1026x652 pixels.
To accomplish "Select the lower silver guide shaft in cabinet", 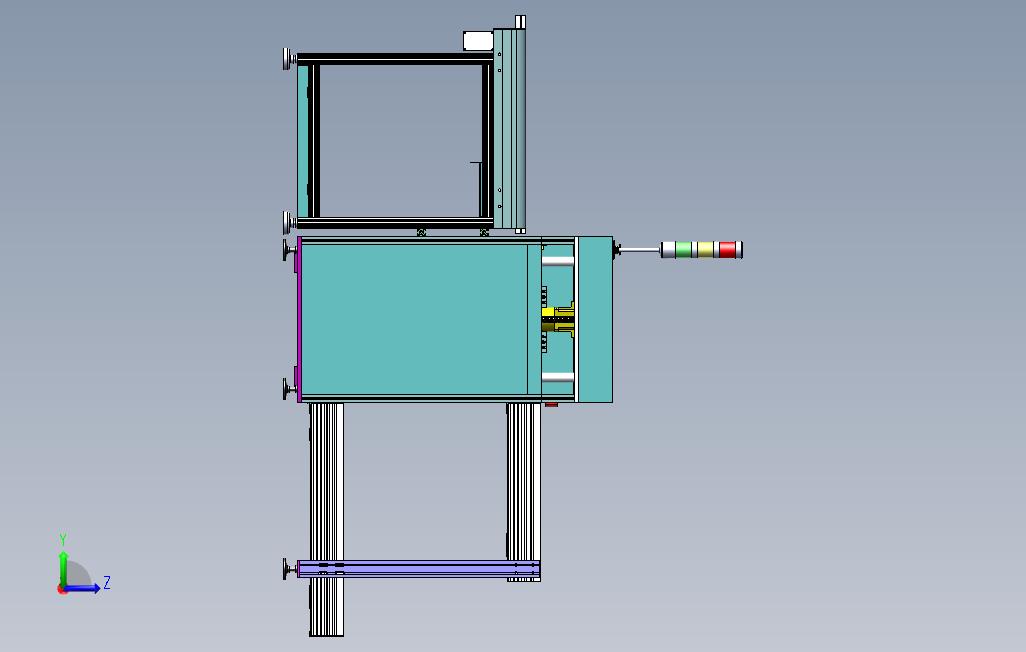I will click(558, 378).
